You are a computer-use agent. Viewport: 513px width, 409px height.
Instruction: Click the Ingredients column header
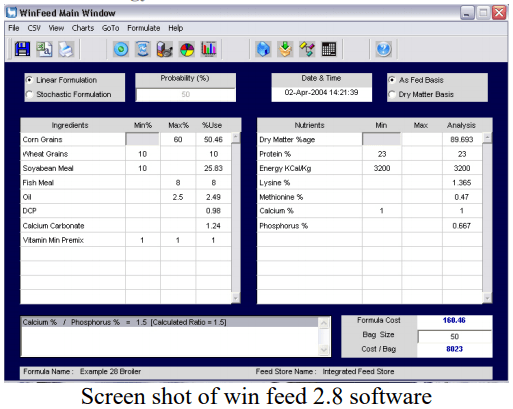[x=70, y=125]
